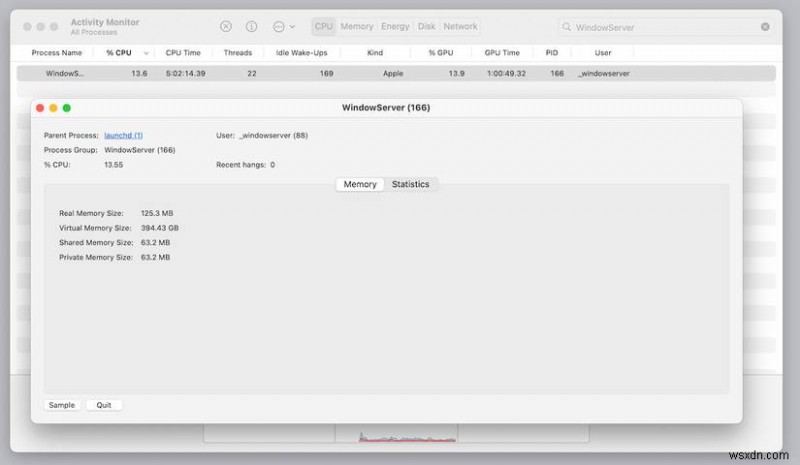Image resolution: width=800 pixels, height=465 pixels.
Task: Close the WindowServer (166) info window
Action: tap(40, 108)
